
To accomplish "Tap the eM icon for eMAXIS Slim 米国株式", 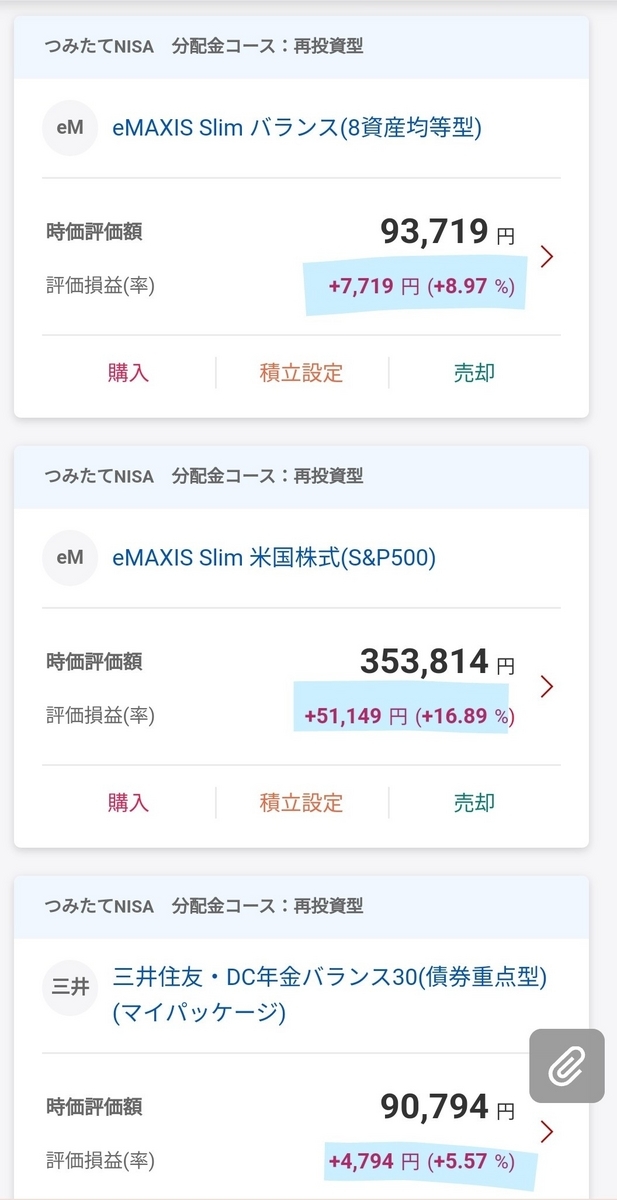I will click(x=70, y=558).
